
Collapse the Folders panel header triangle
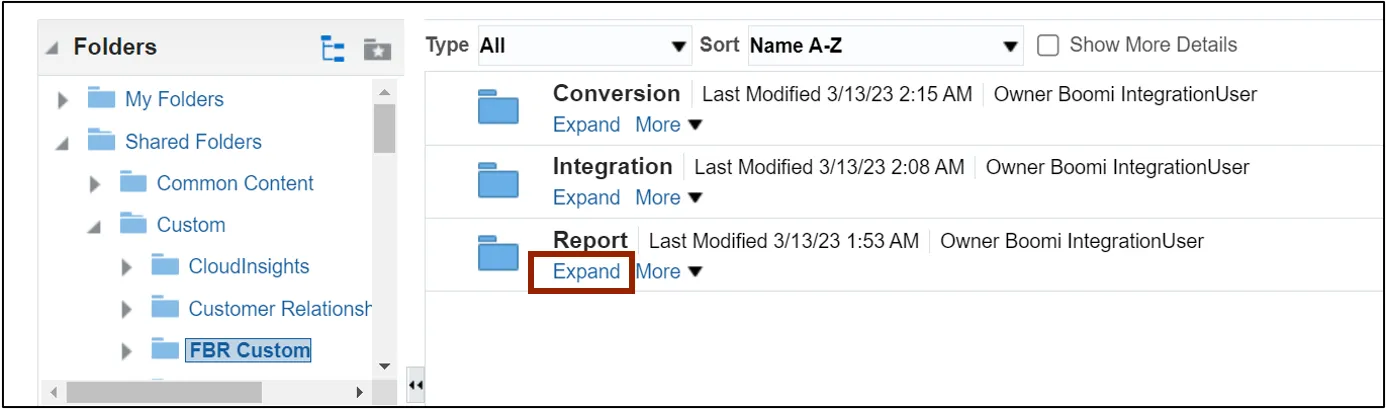point(52,48)
